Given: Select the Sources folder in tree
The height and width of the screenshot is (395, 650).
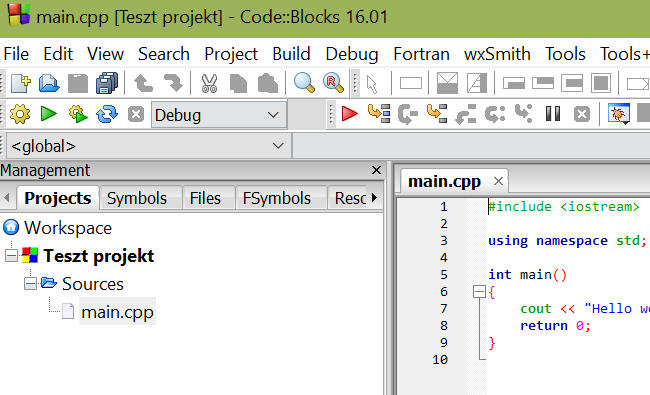Looking at the screenshot, I should tap(93, 284).
